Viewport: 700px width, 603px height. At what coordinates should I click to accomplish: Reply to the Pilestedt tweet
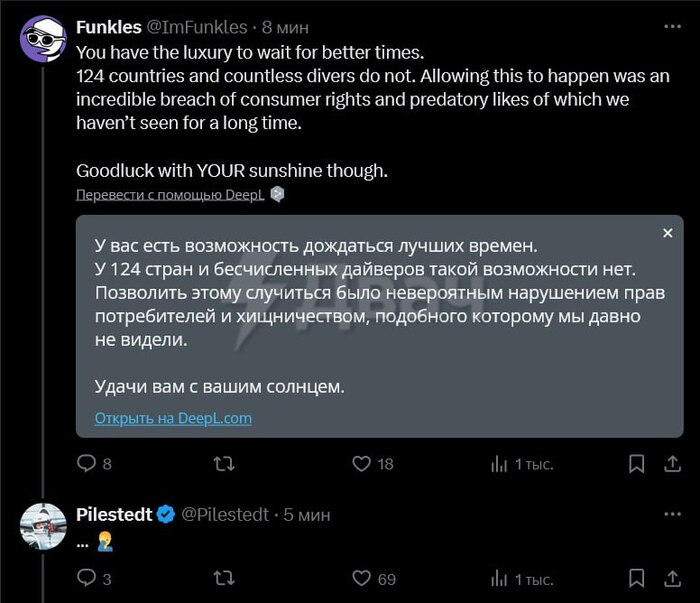click(x=86, y=578)
